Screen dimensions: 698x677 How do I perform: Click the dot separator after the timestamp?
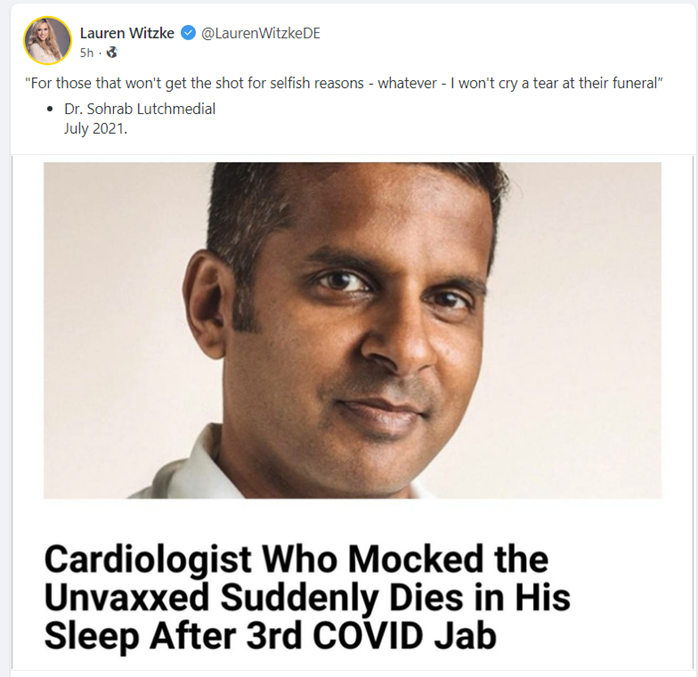pos(101,53)
